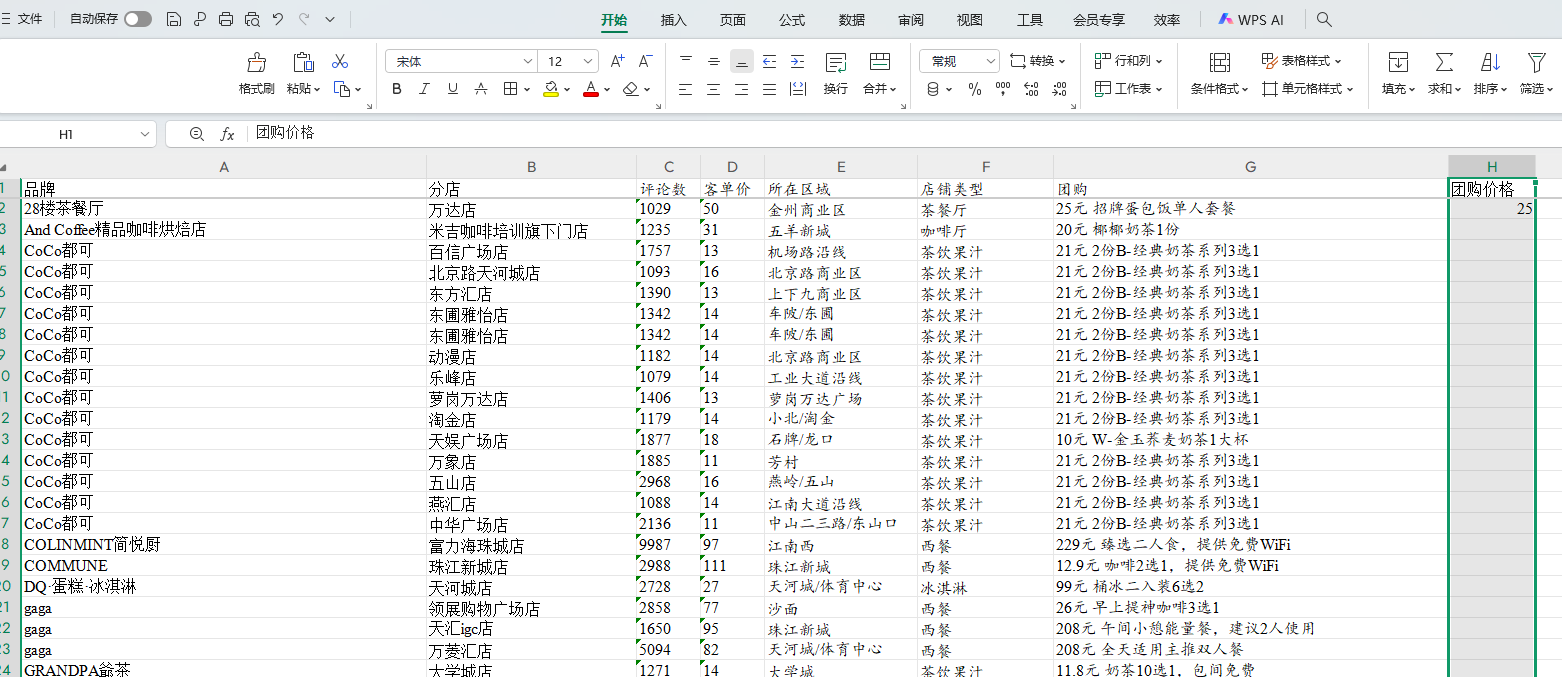Image resolution: width=1562 pixels, height=677 pixels.
Task: Apply strikethrough formatting
Action: click(x=481, y=89)
